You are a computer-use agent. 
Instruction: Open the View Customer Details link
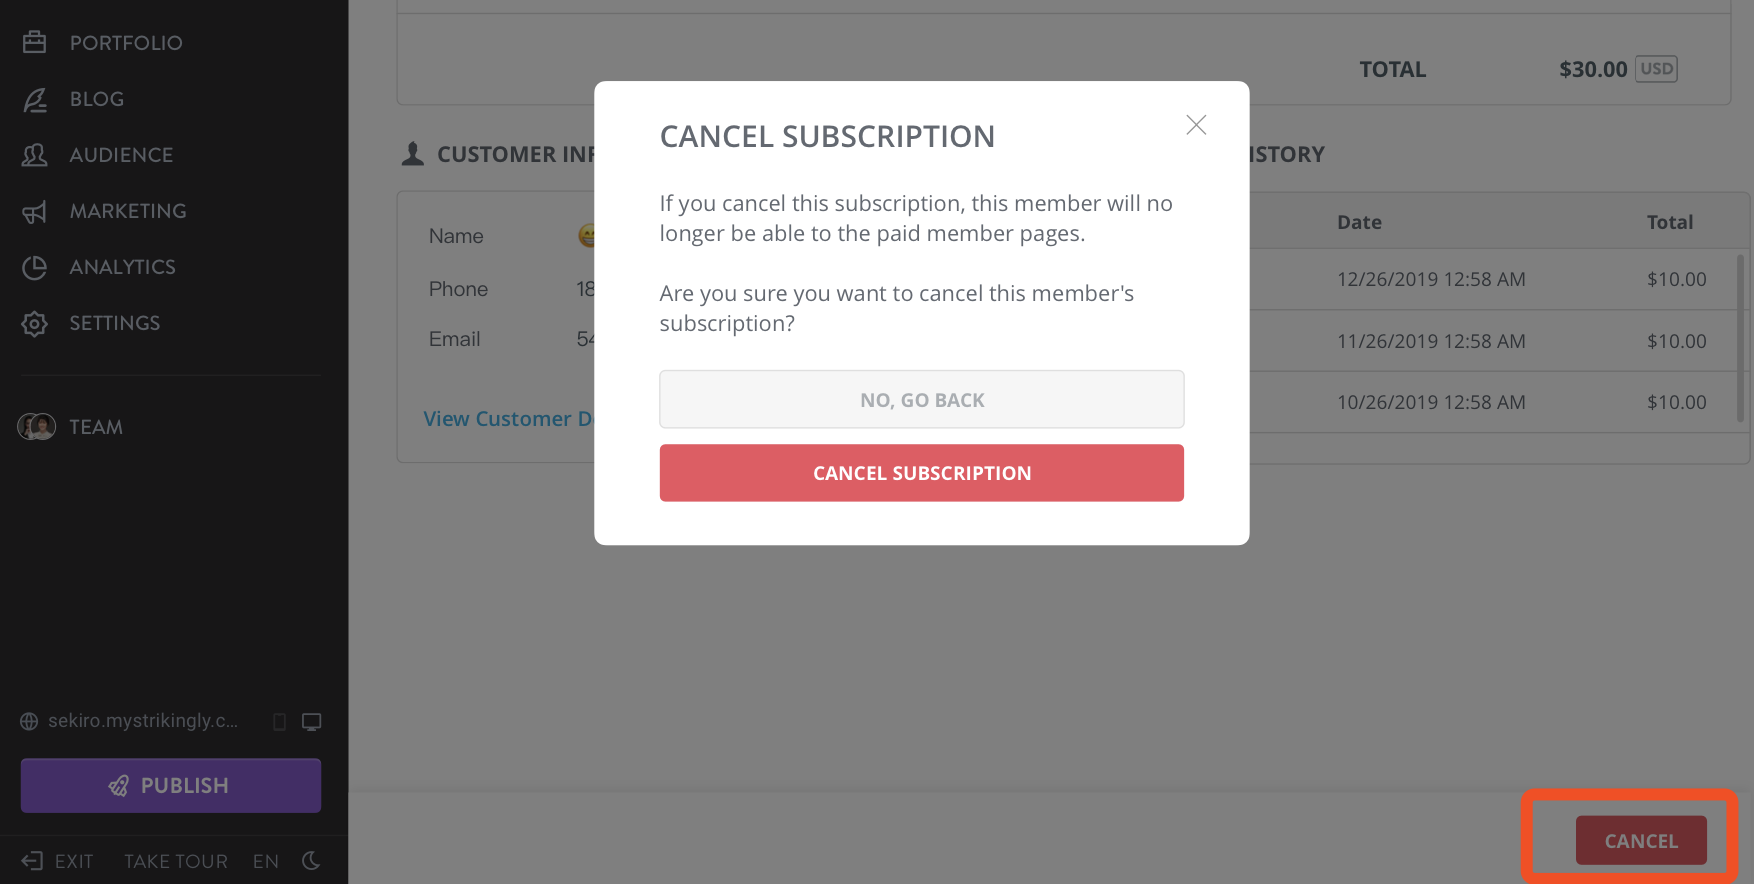click(x=509, y=419)
